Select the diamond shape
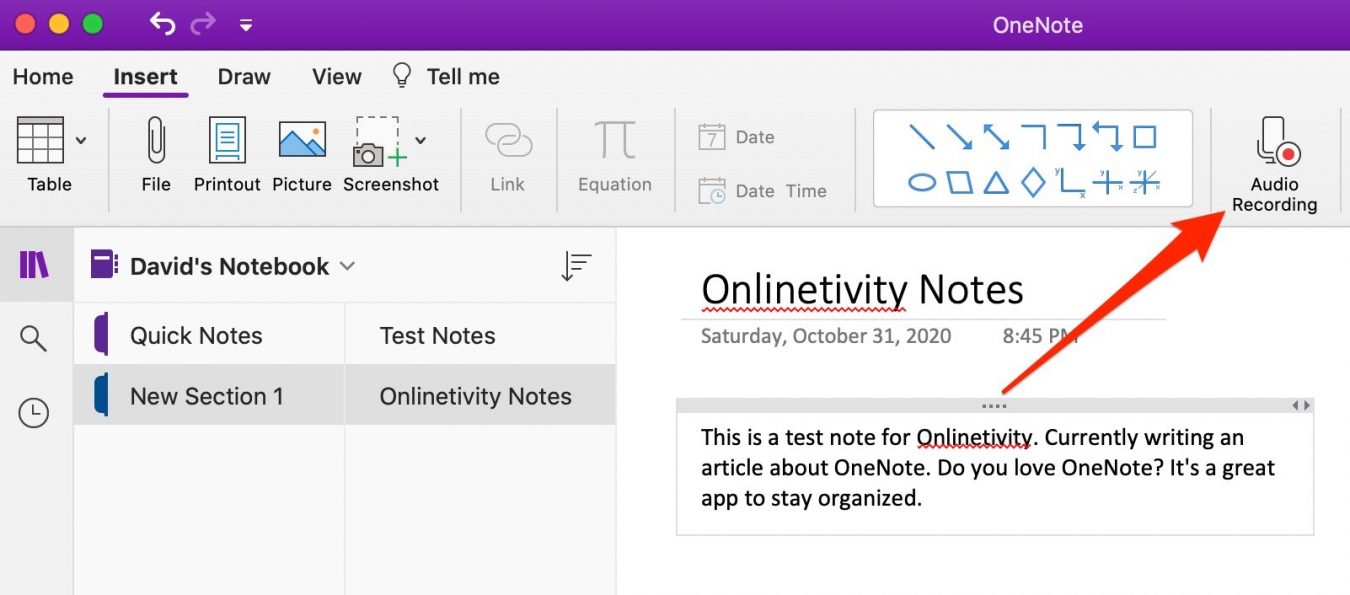Screen dimensions: 1350x595 click(x=1033, y=182)
